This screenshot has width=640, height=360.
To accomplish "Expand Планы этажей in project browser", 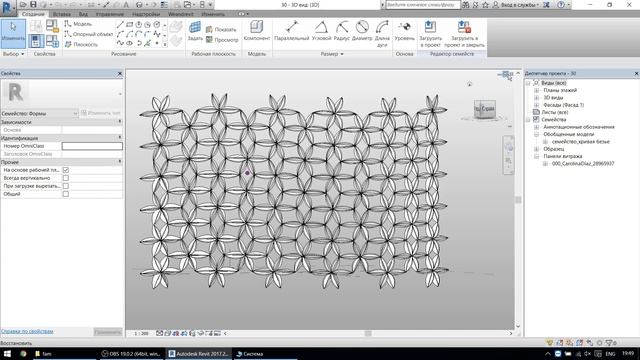I will click(x=536, y=90).
